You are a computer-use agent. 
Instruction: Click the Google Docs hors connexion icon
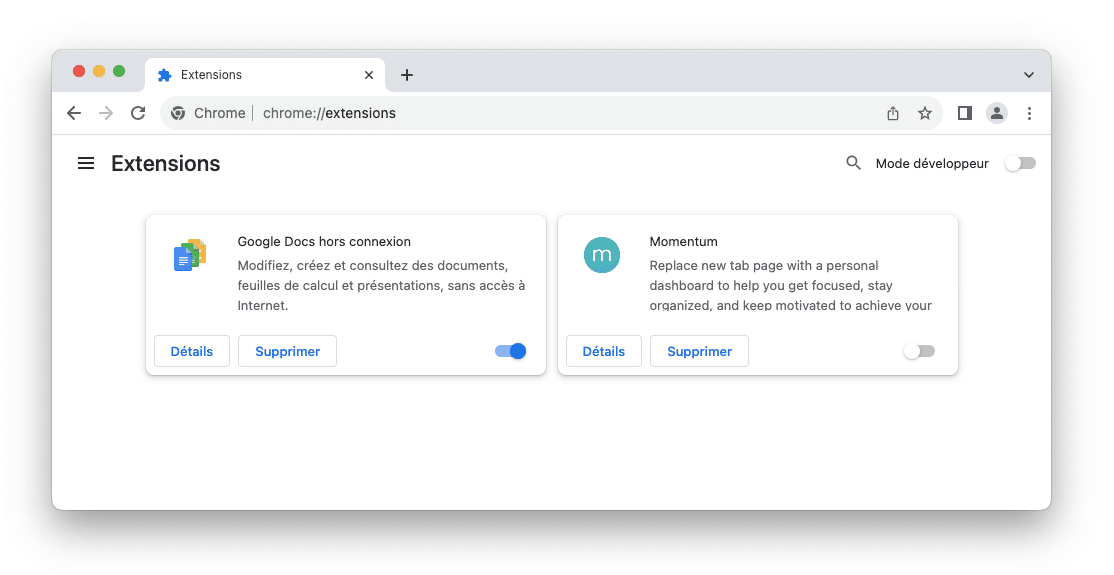coord(189,256)
